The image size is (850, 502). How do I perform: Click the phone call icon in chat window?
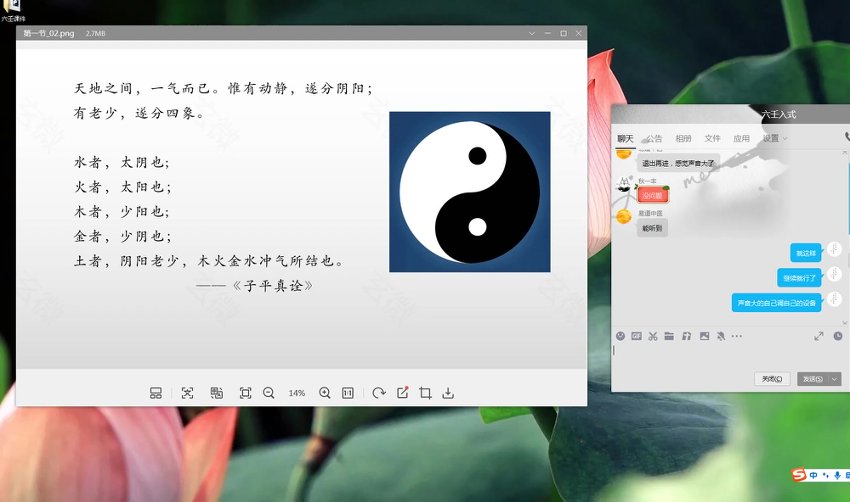(x=847, y=137)
